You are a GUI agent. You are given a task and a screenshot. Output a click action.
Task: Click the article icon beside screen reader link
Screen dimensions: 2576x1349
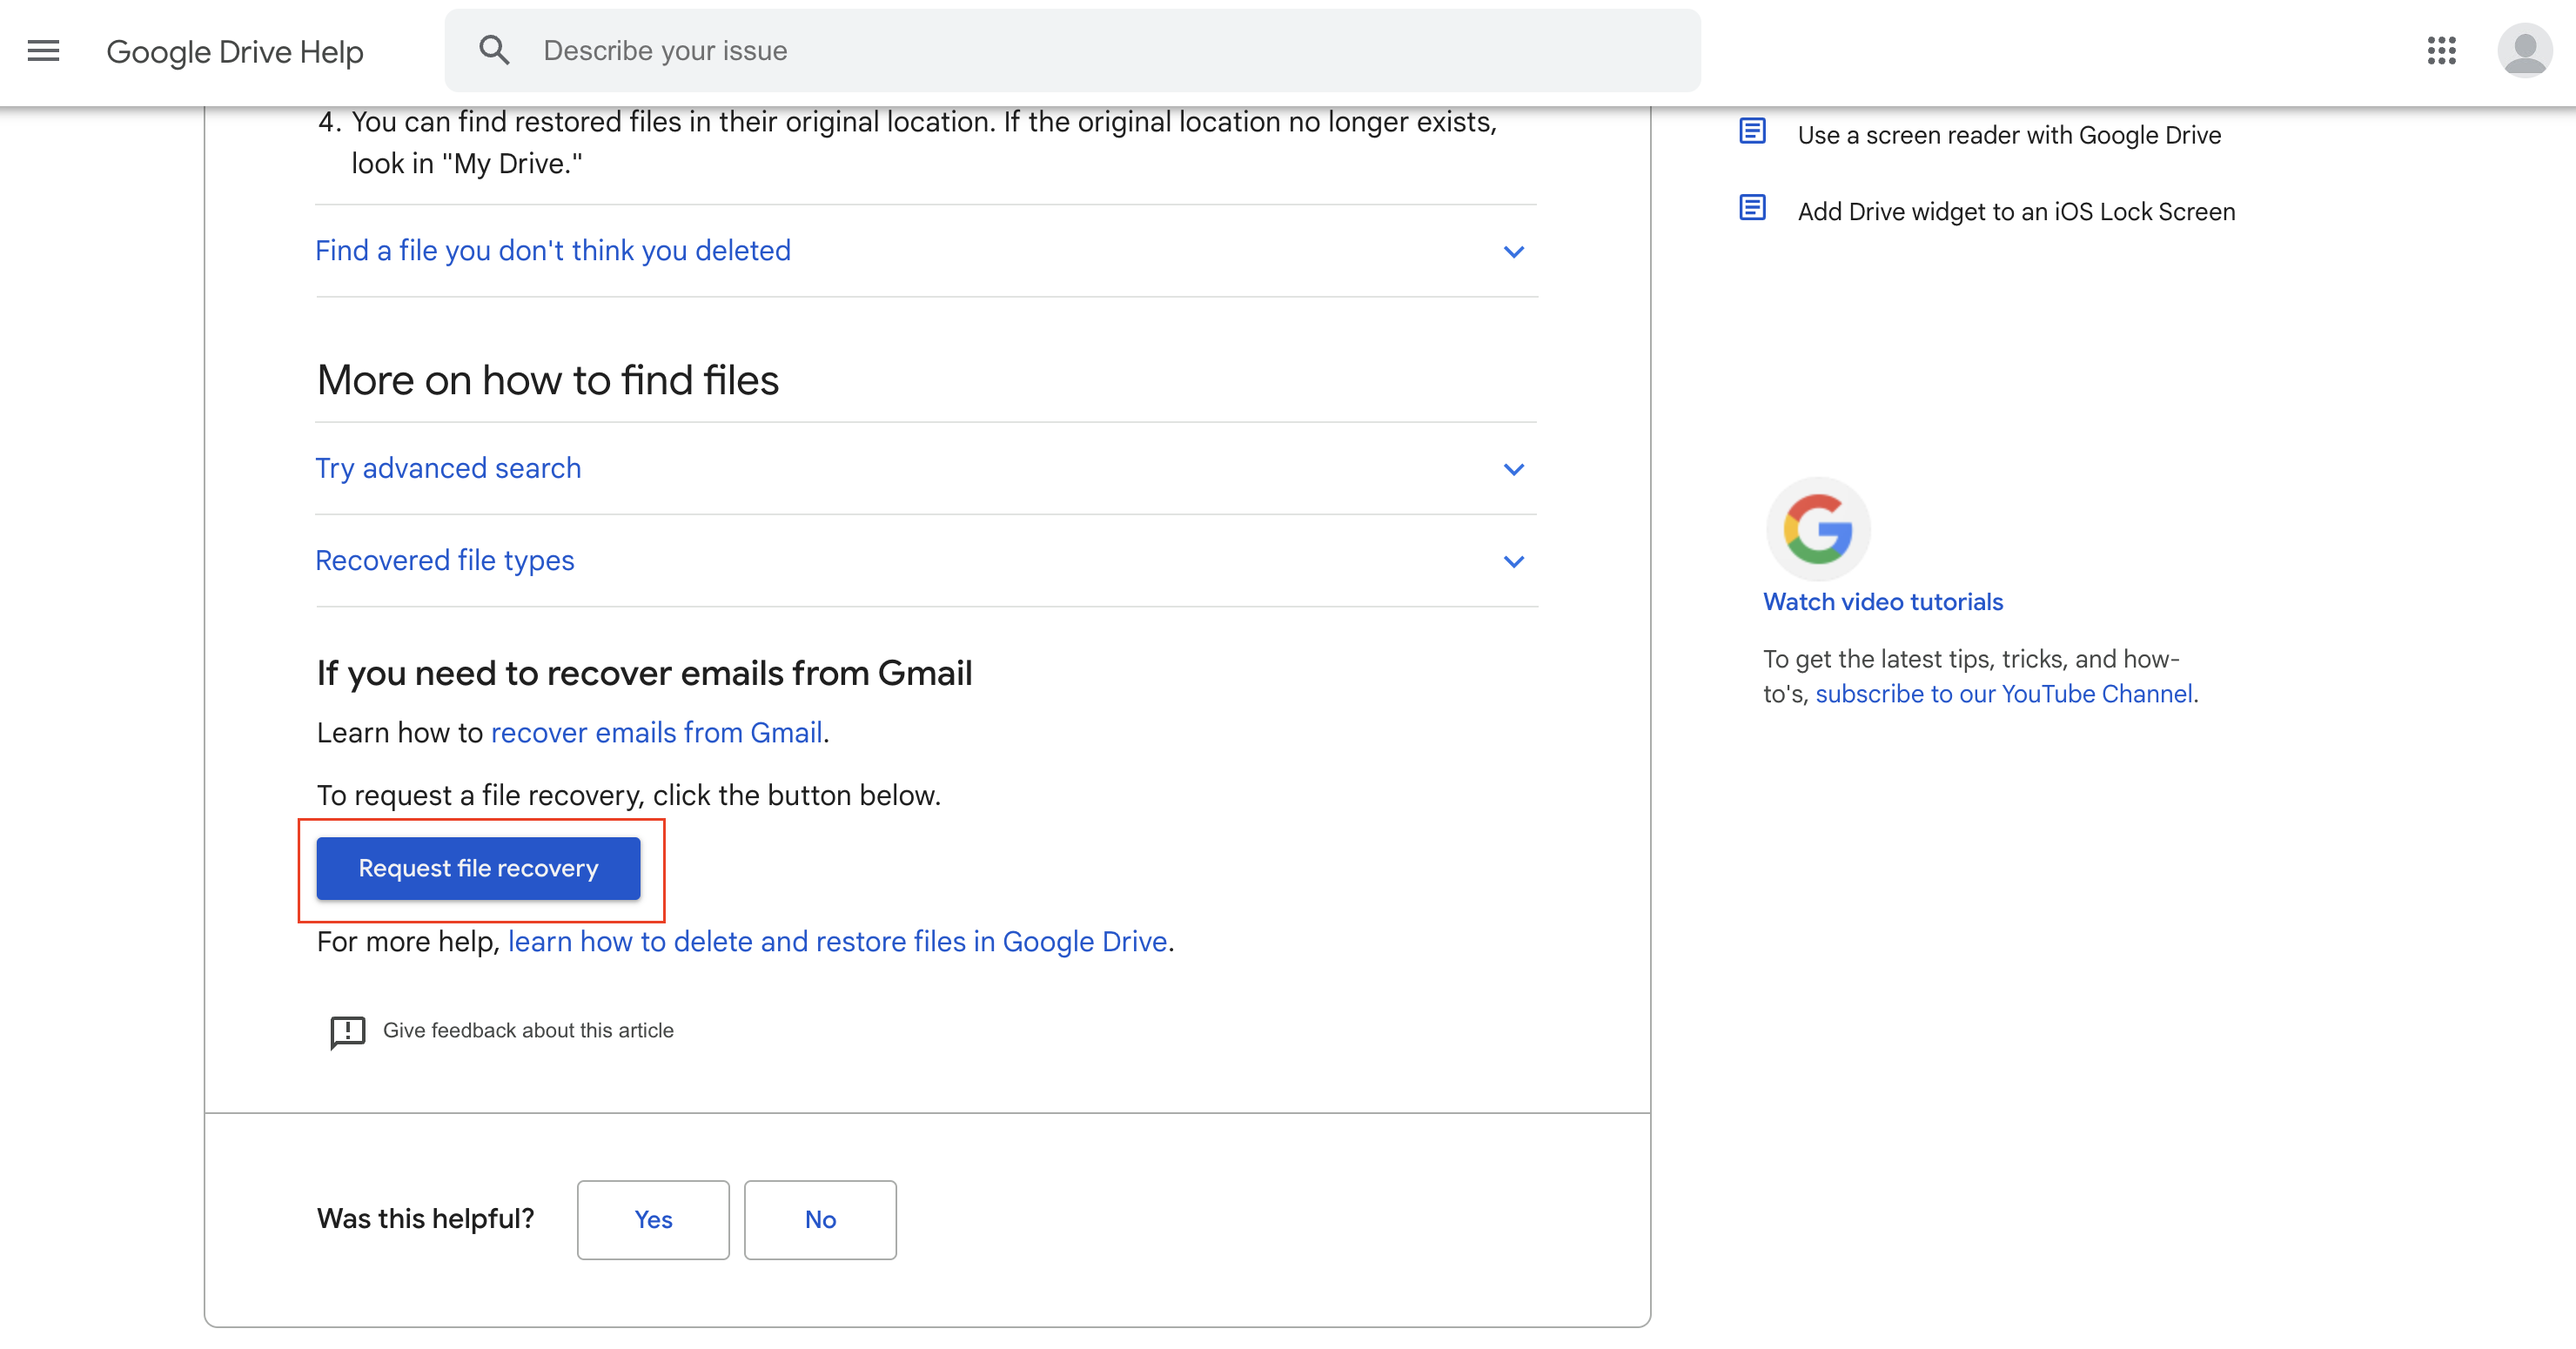pos(1752,131)
